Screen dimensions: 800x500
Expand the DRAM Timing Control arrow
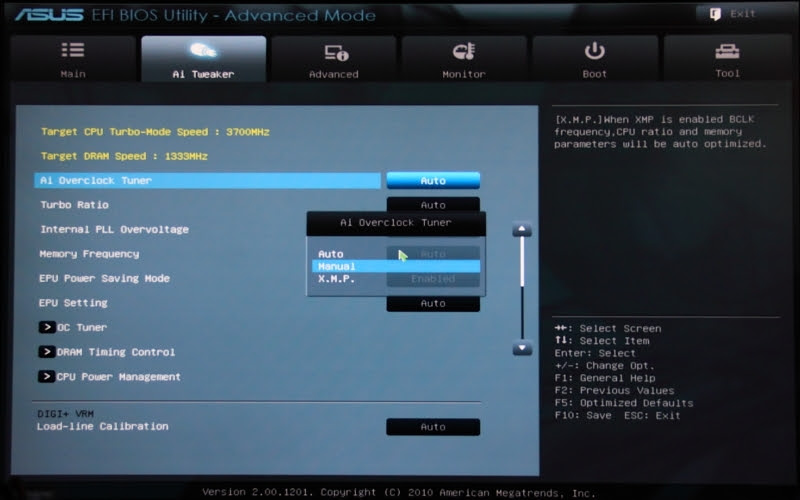(x=47, y=352)
